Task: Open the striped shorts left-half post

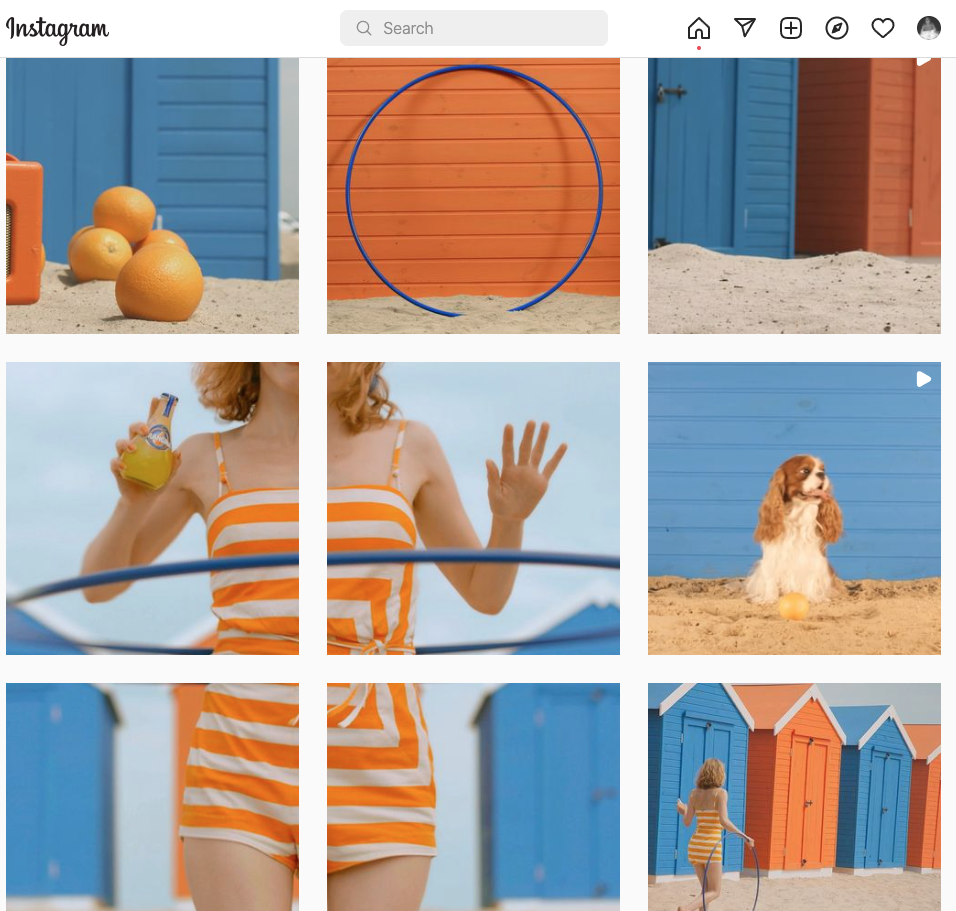Action: tap(152, 797)
